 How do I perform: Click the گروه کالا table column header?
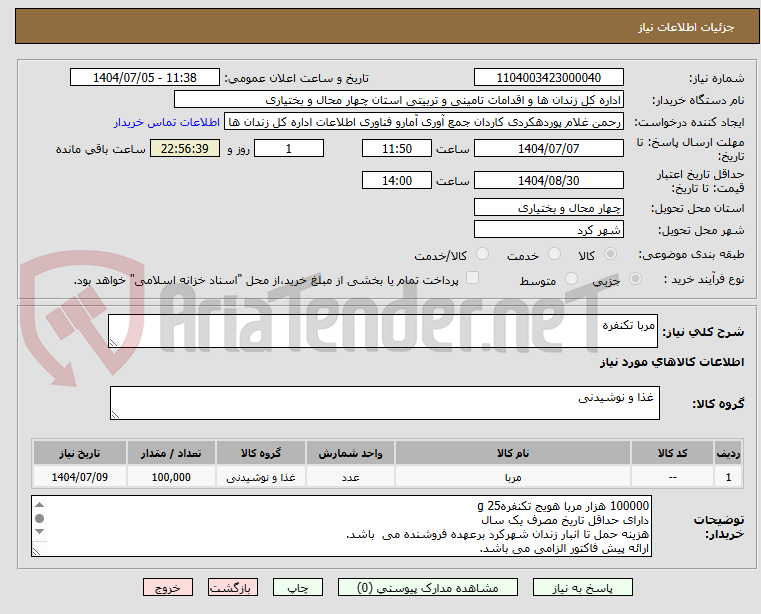point(261,453)
